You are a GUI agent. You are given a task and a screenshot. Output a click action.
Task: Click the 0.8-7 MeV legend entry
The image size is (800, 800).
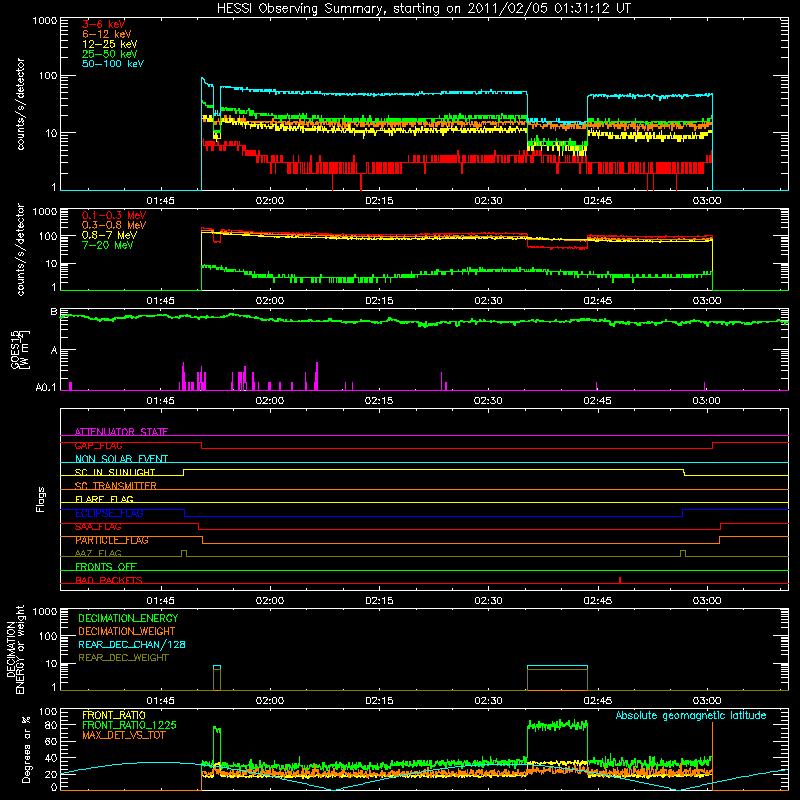(x=109, y=235)
